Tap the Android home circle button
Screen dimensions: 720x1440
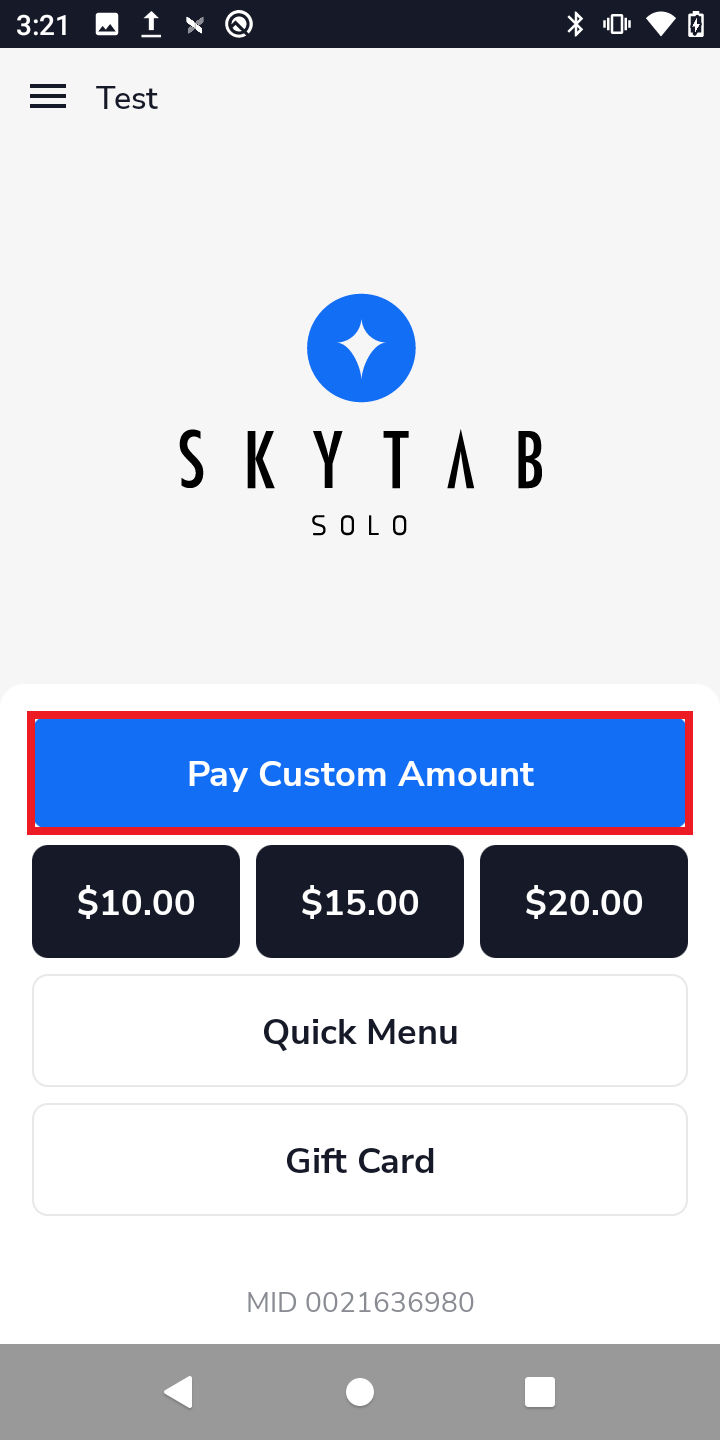point(360,1391)
